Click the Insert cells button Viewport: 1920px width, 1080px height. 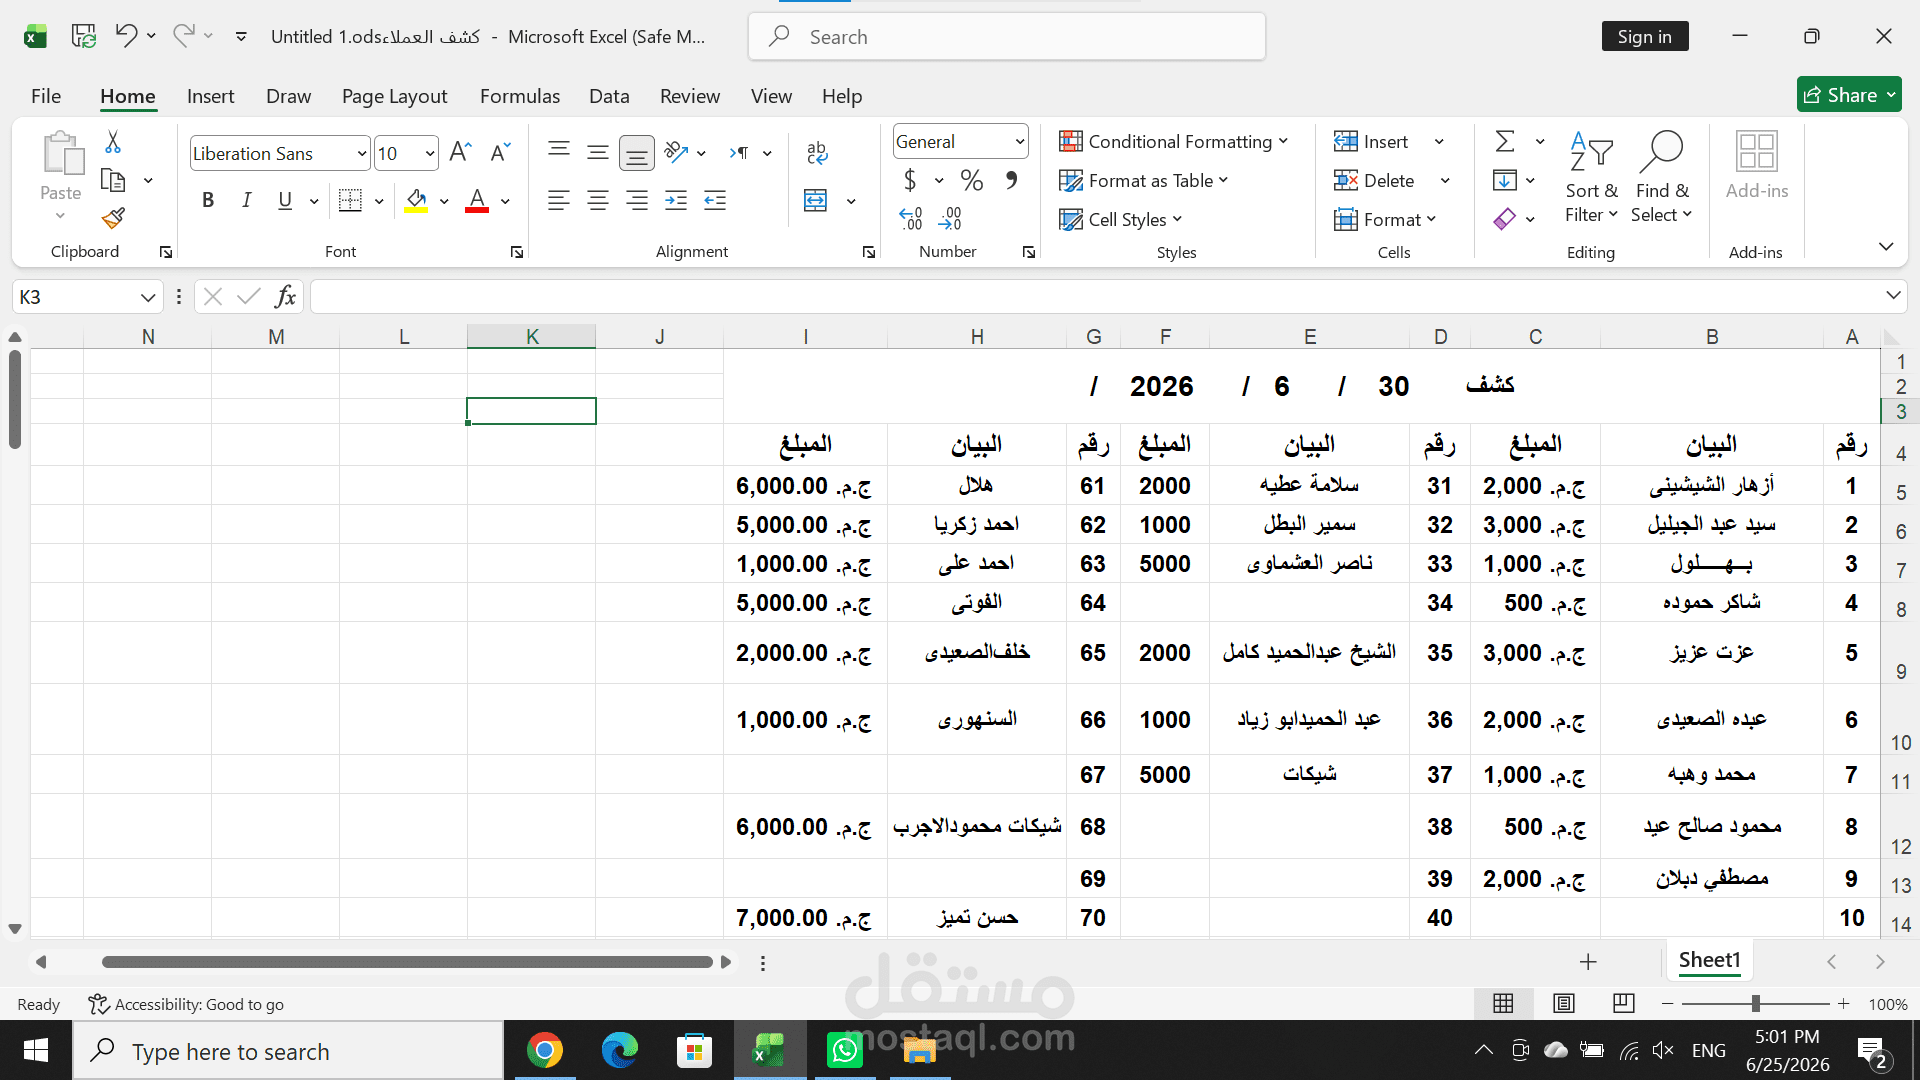coord(1372,141)
